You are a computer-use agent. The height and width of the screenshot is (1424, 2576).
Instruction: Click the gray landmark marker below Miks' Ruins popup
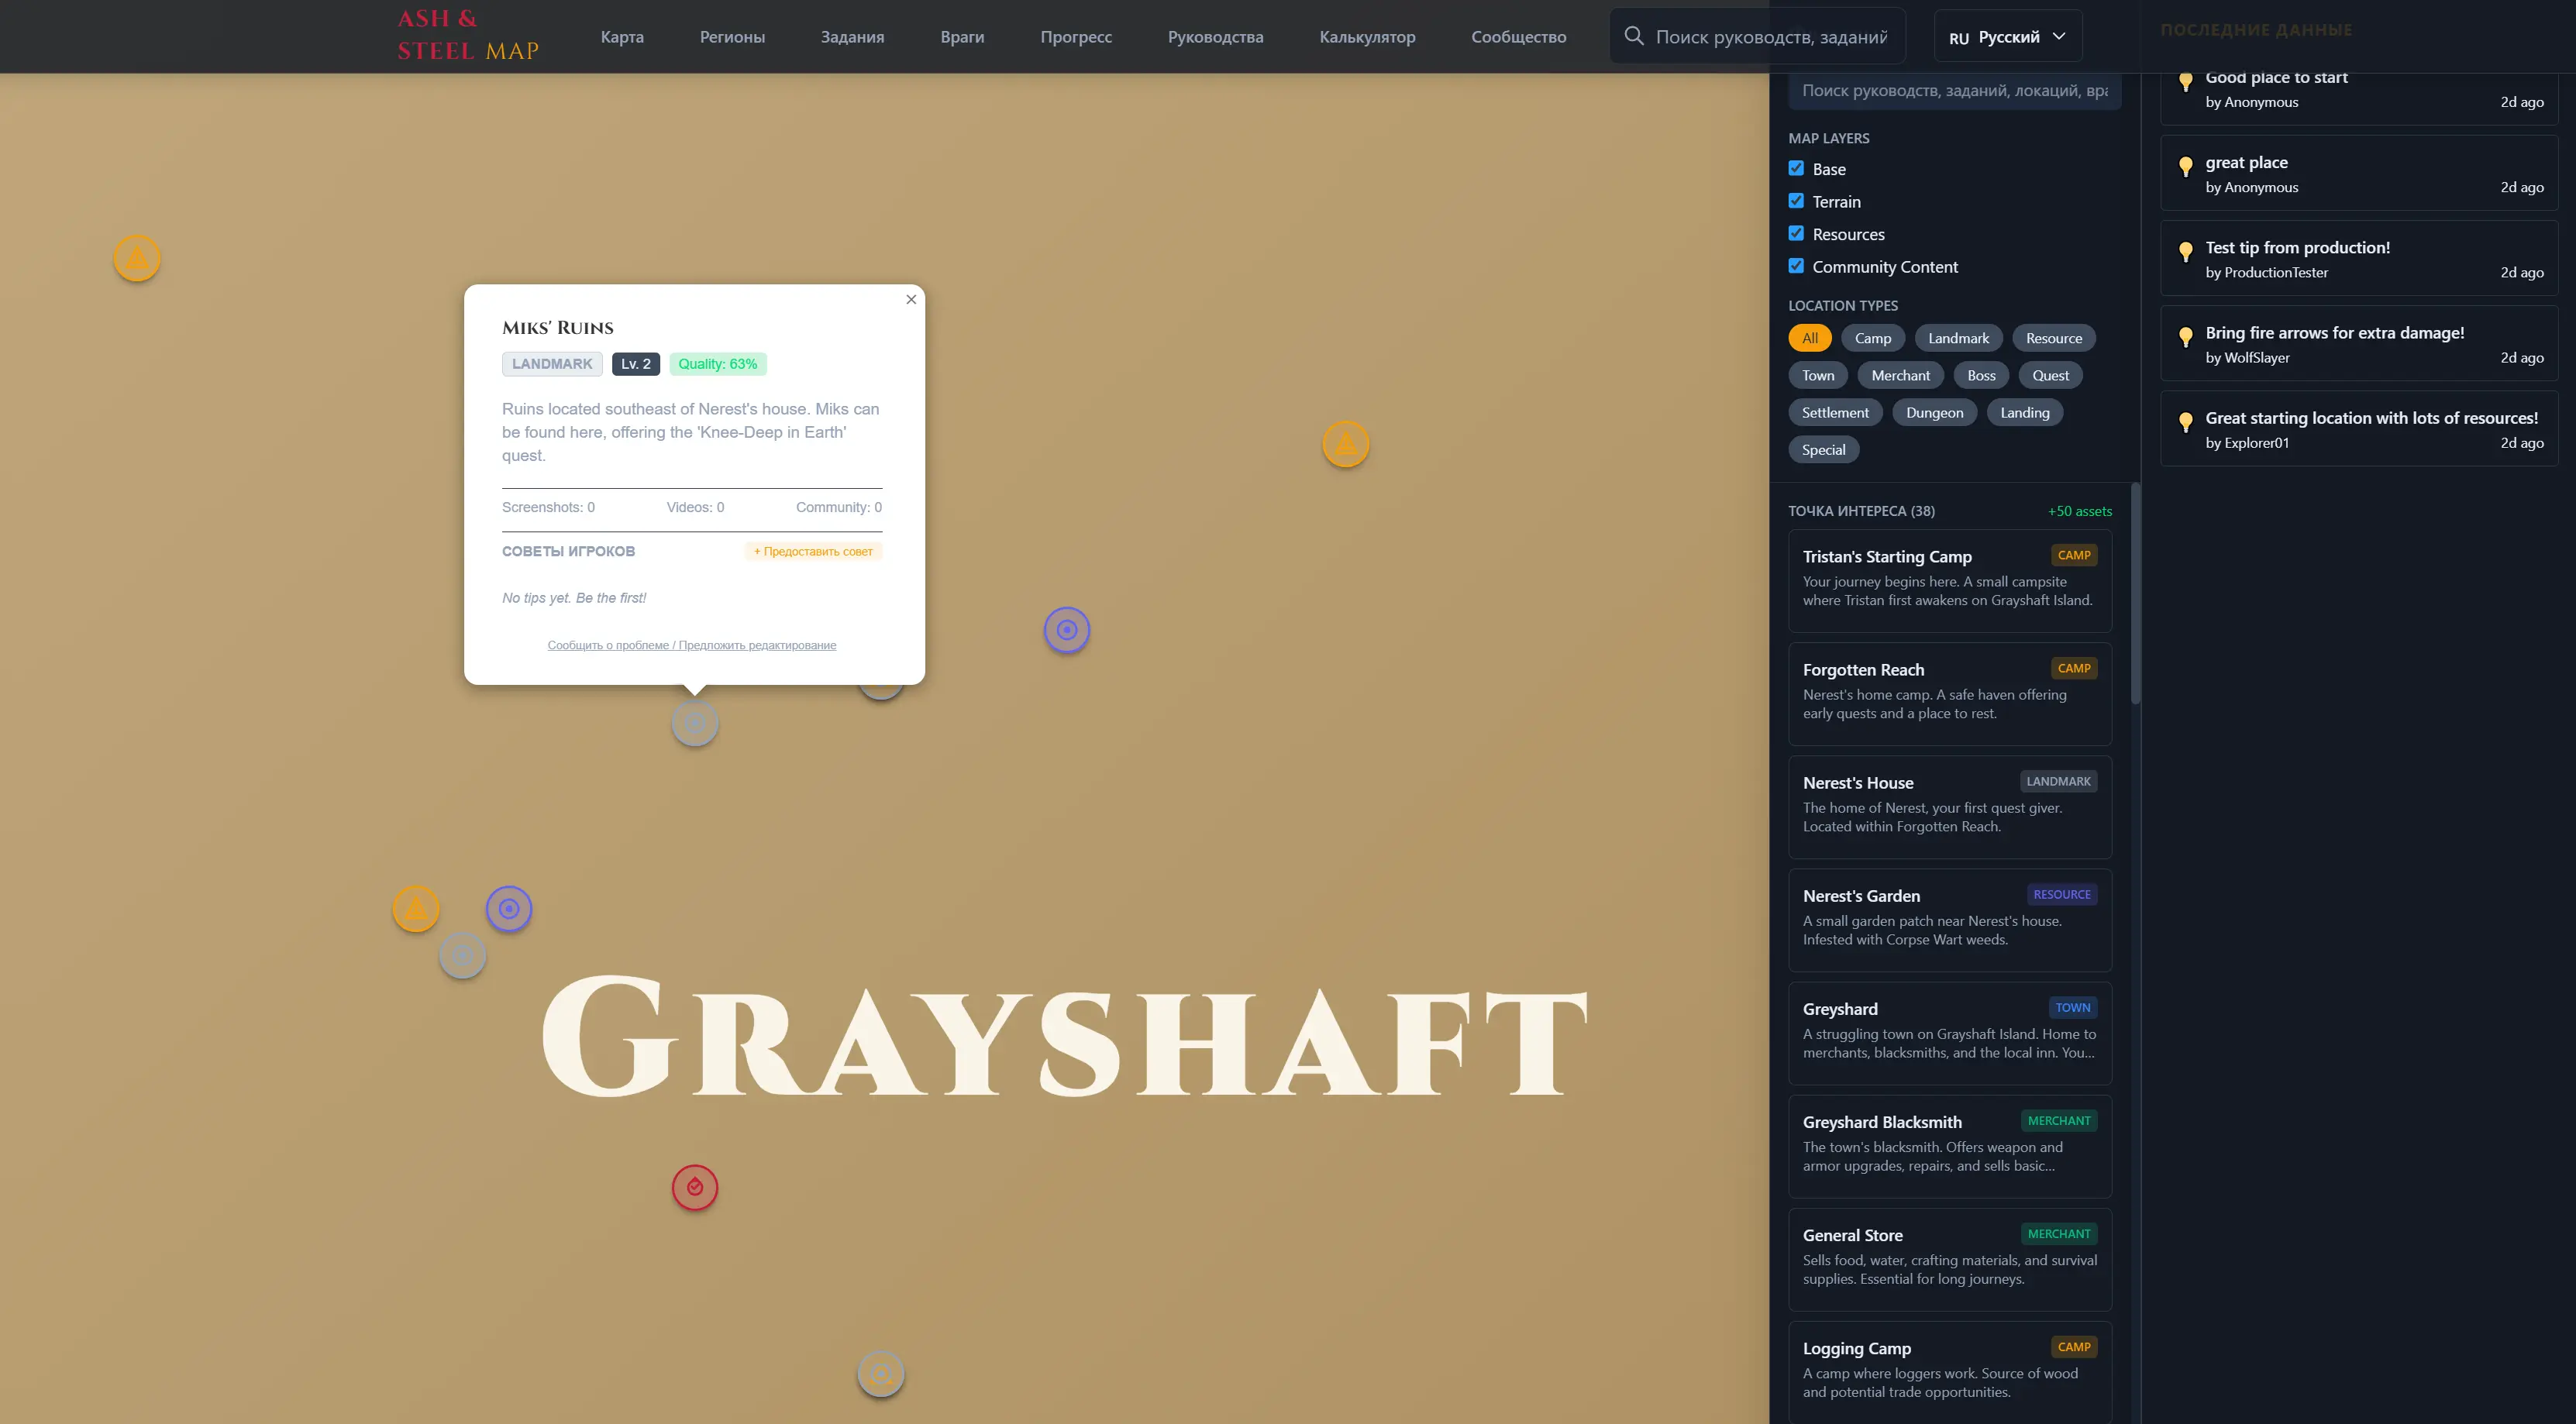click(695, 723)
